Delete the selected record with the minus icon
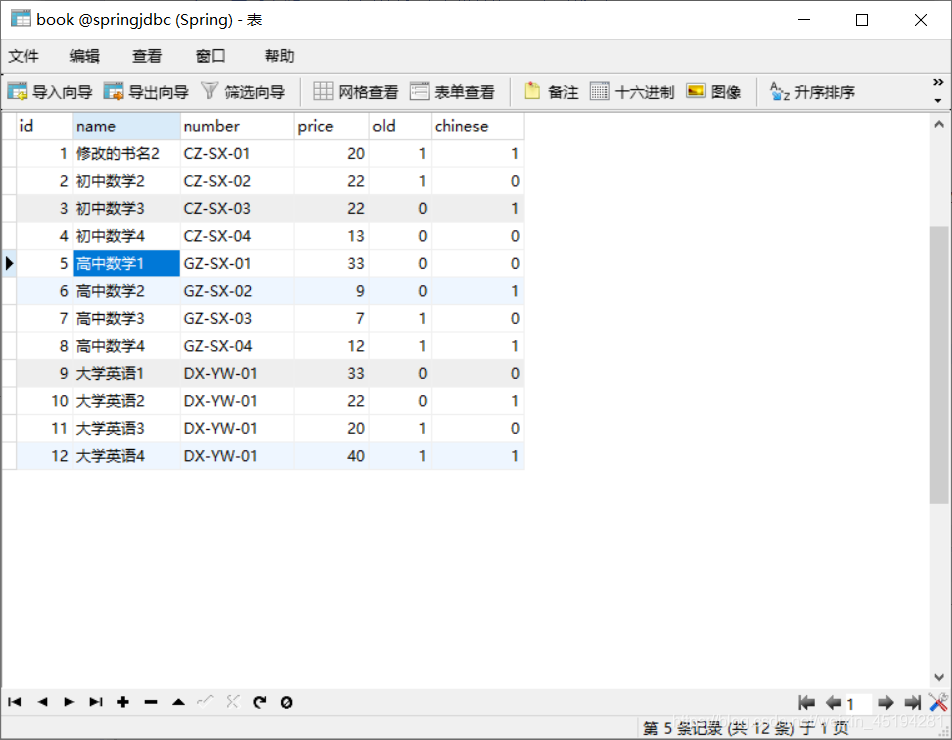This screenshot has height=740, width=952. point(150,702)
